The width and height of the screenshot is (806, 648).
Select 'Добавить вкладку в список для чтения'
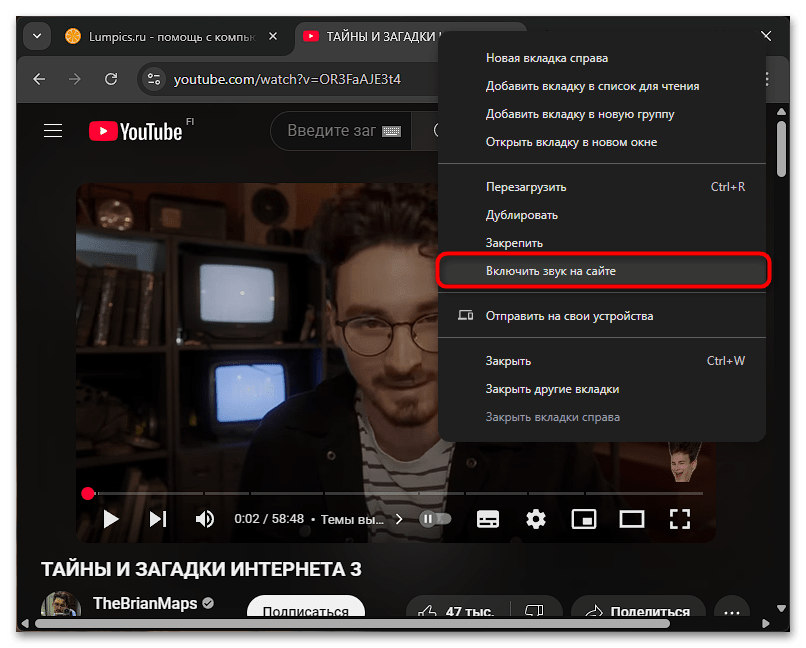pyautogui.click(x=601, y=86)
